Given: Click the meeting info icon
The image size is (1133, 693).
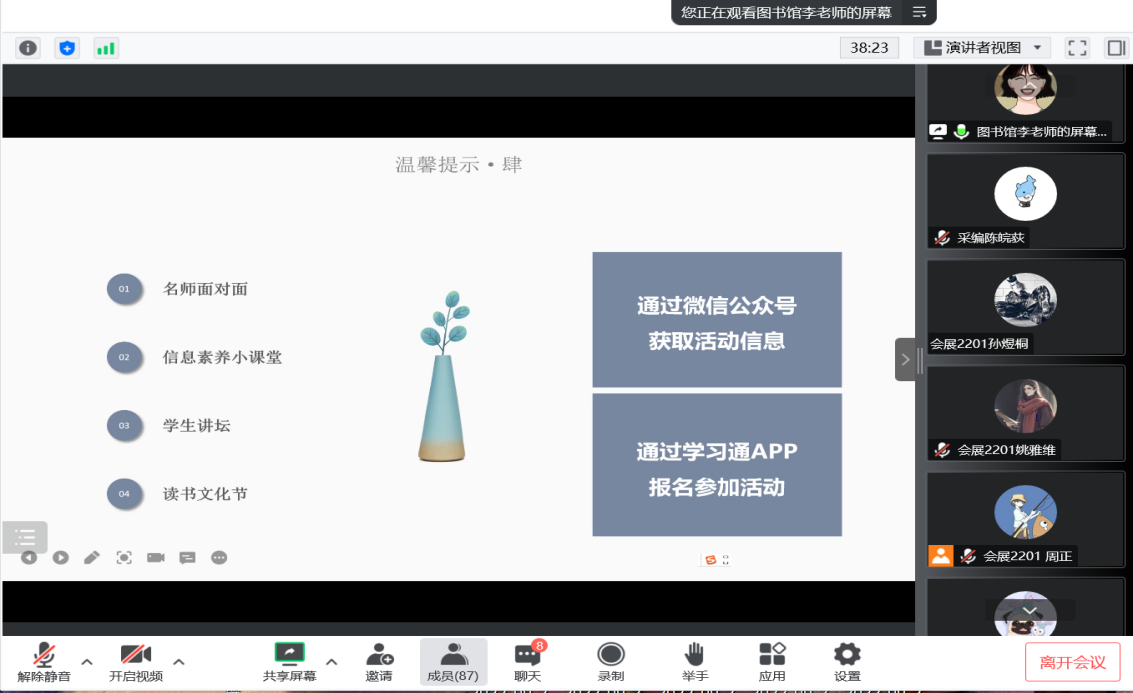Looking at the screenshot, I should [28, 48].
